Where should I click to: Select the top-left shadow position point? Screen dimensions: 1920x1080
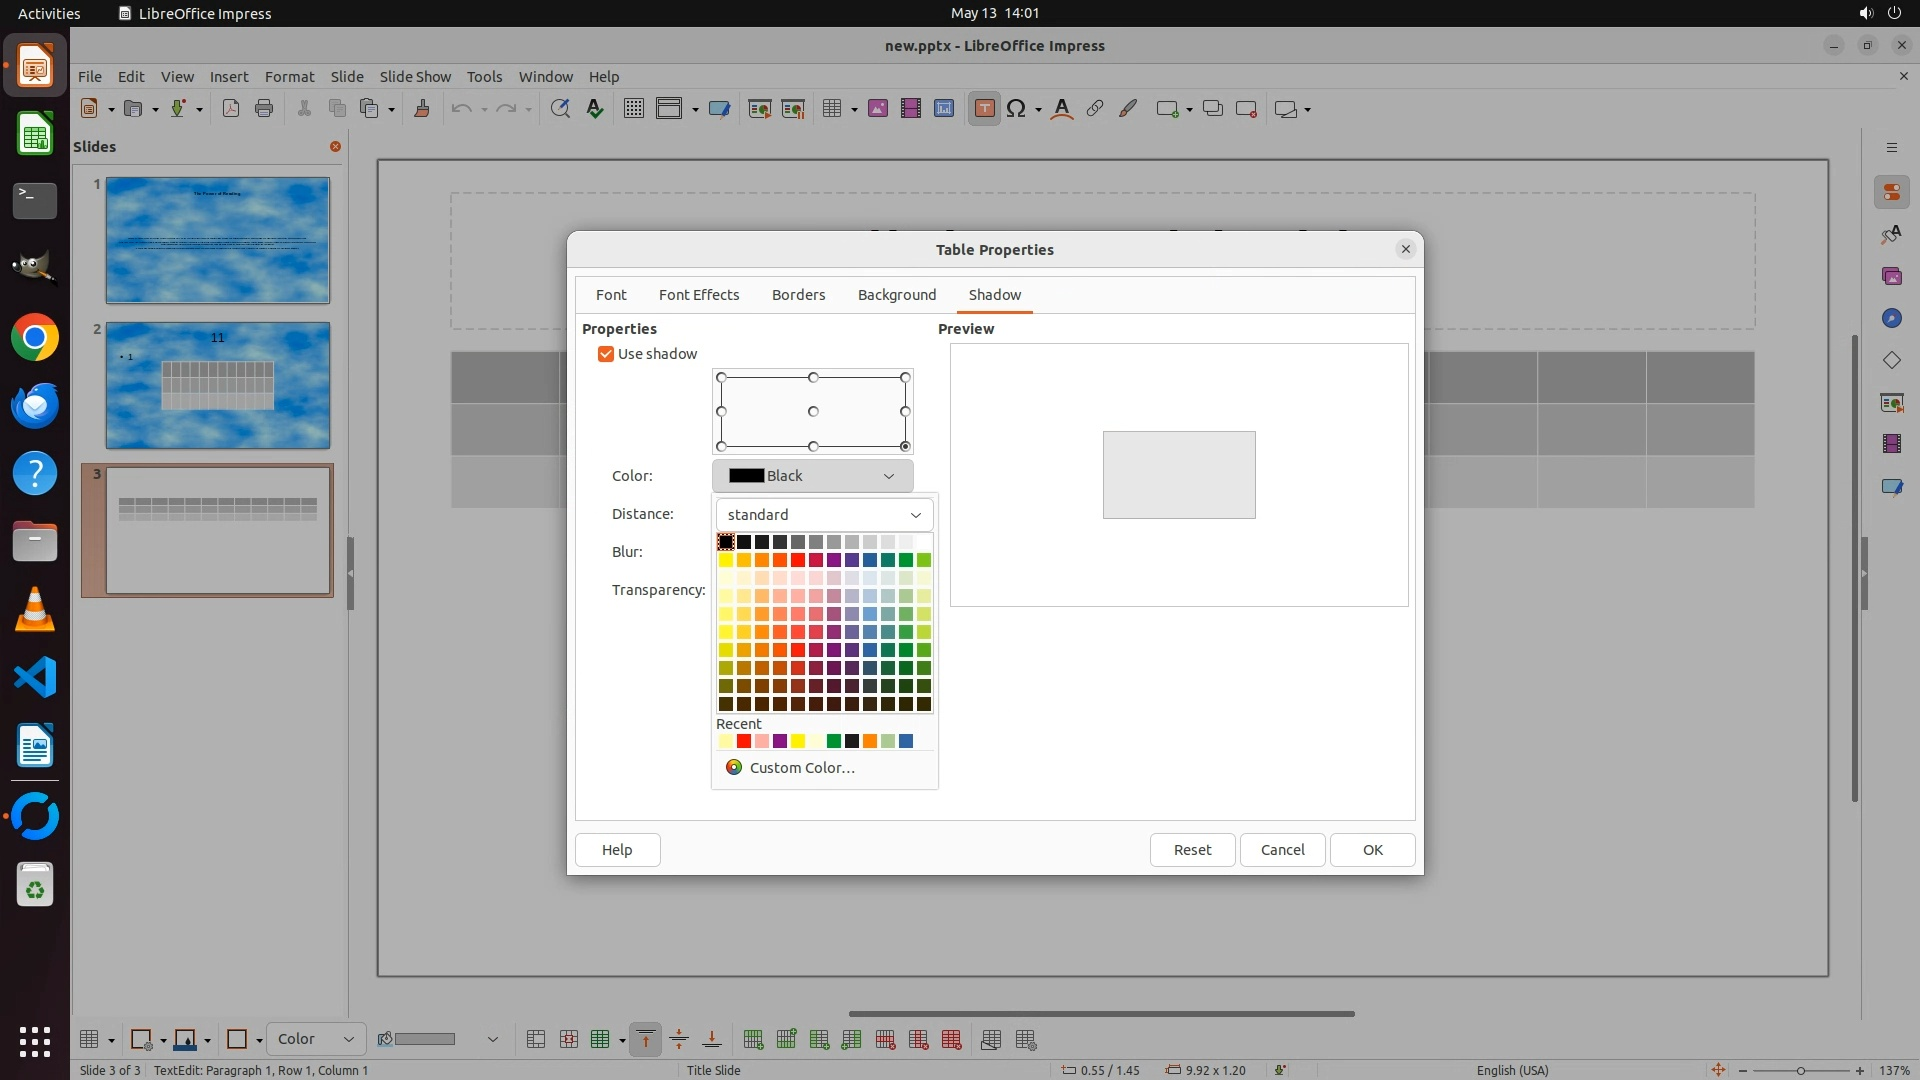722,378
